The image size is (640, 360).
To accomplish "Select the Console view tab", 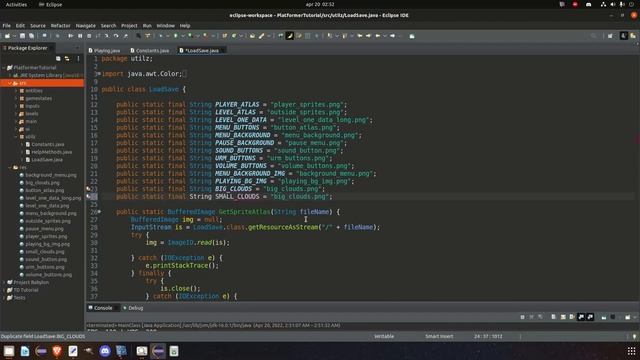I will pos(100,308).
